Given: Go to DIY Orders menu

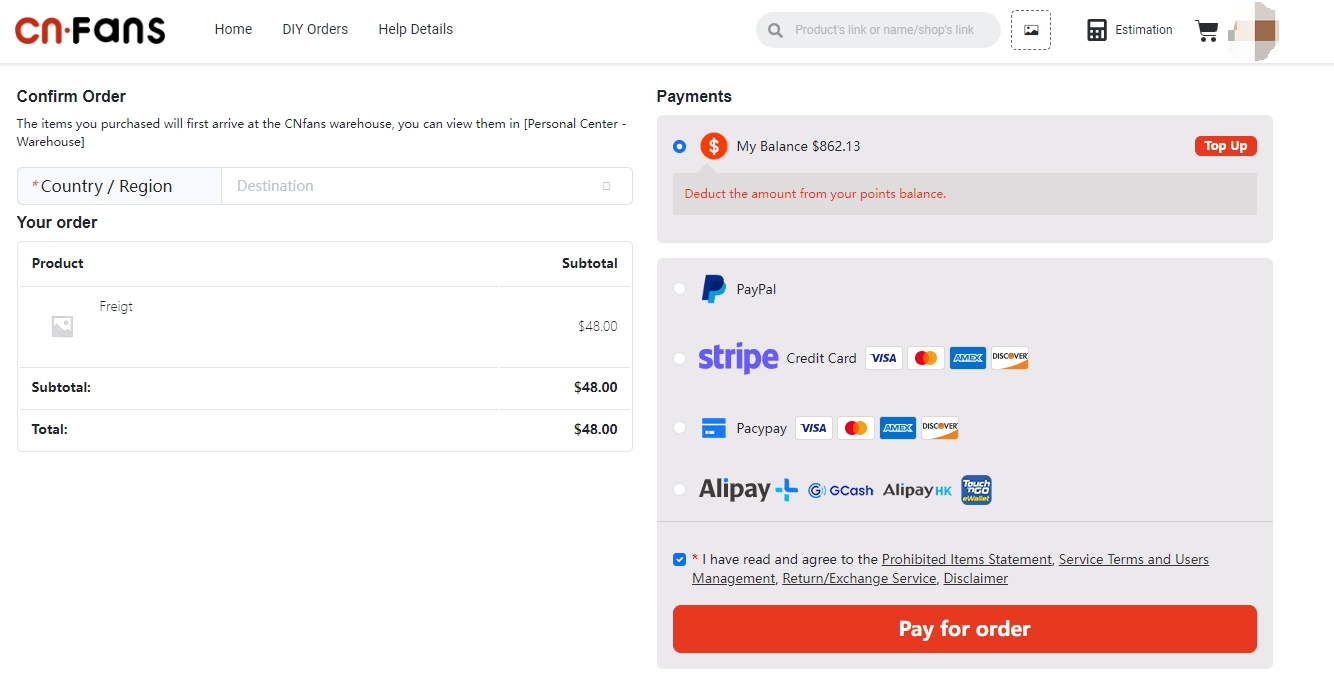Looking at the screenshot, I should [315, 29].
